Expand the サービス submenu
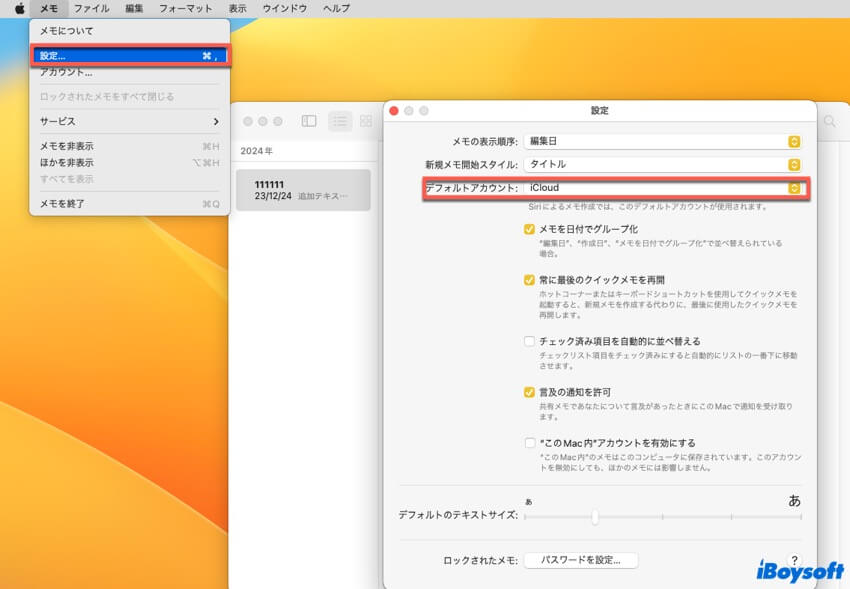 [x=130, y=121]
